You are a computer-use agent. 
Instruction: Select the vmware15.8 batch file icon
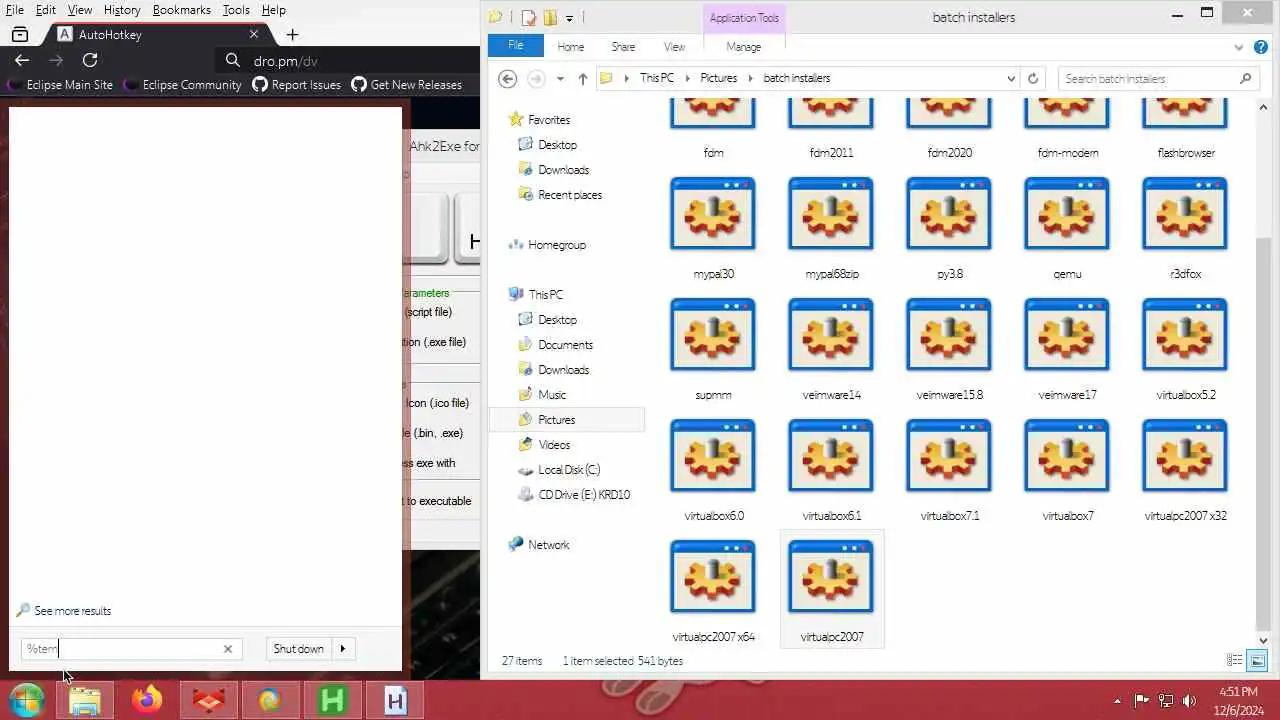click(x=949, y=335)
